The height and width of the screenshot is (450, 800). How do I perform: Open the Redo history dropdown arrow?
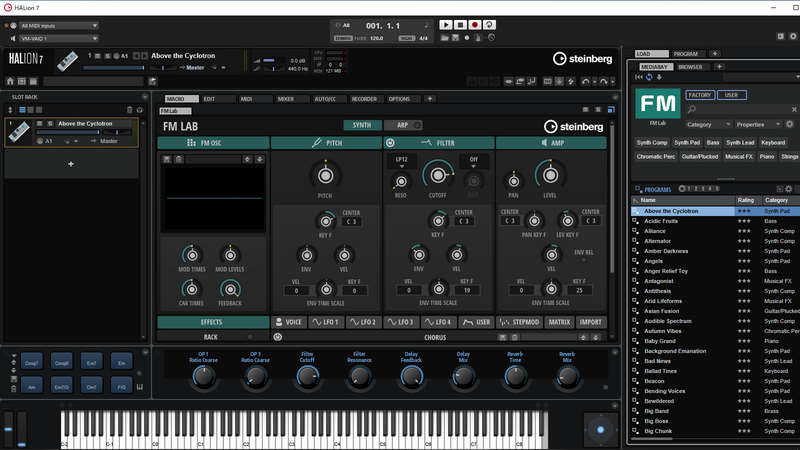(x=613, y=82)
